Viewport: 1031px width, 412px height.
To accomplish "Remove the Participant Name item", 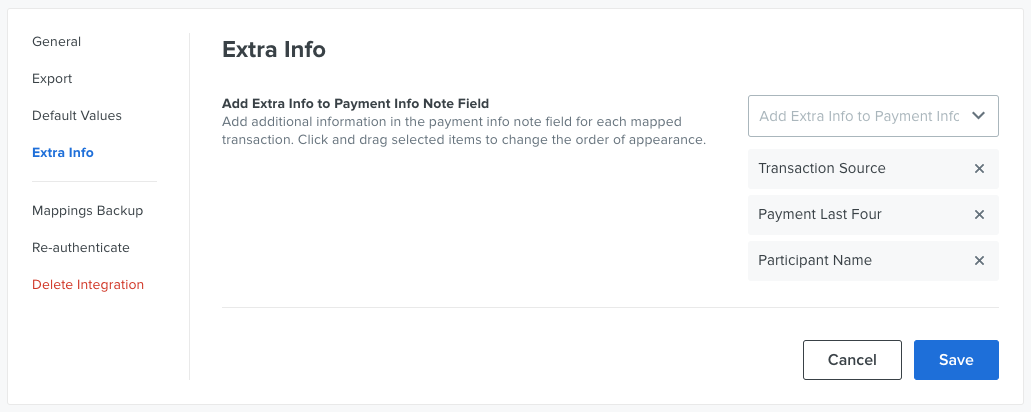I will click(x=979, y=261).
